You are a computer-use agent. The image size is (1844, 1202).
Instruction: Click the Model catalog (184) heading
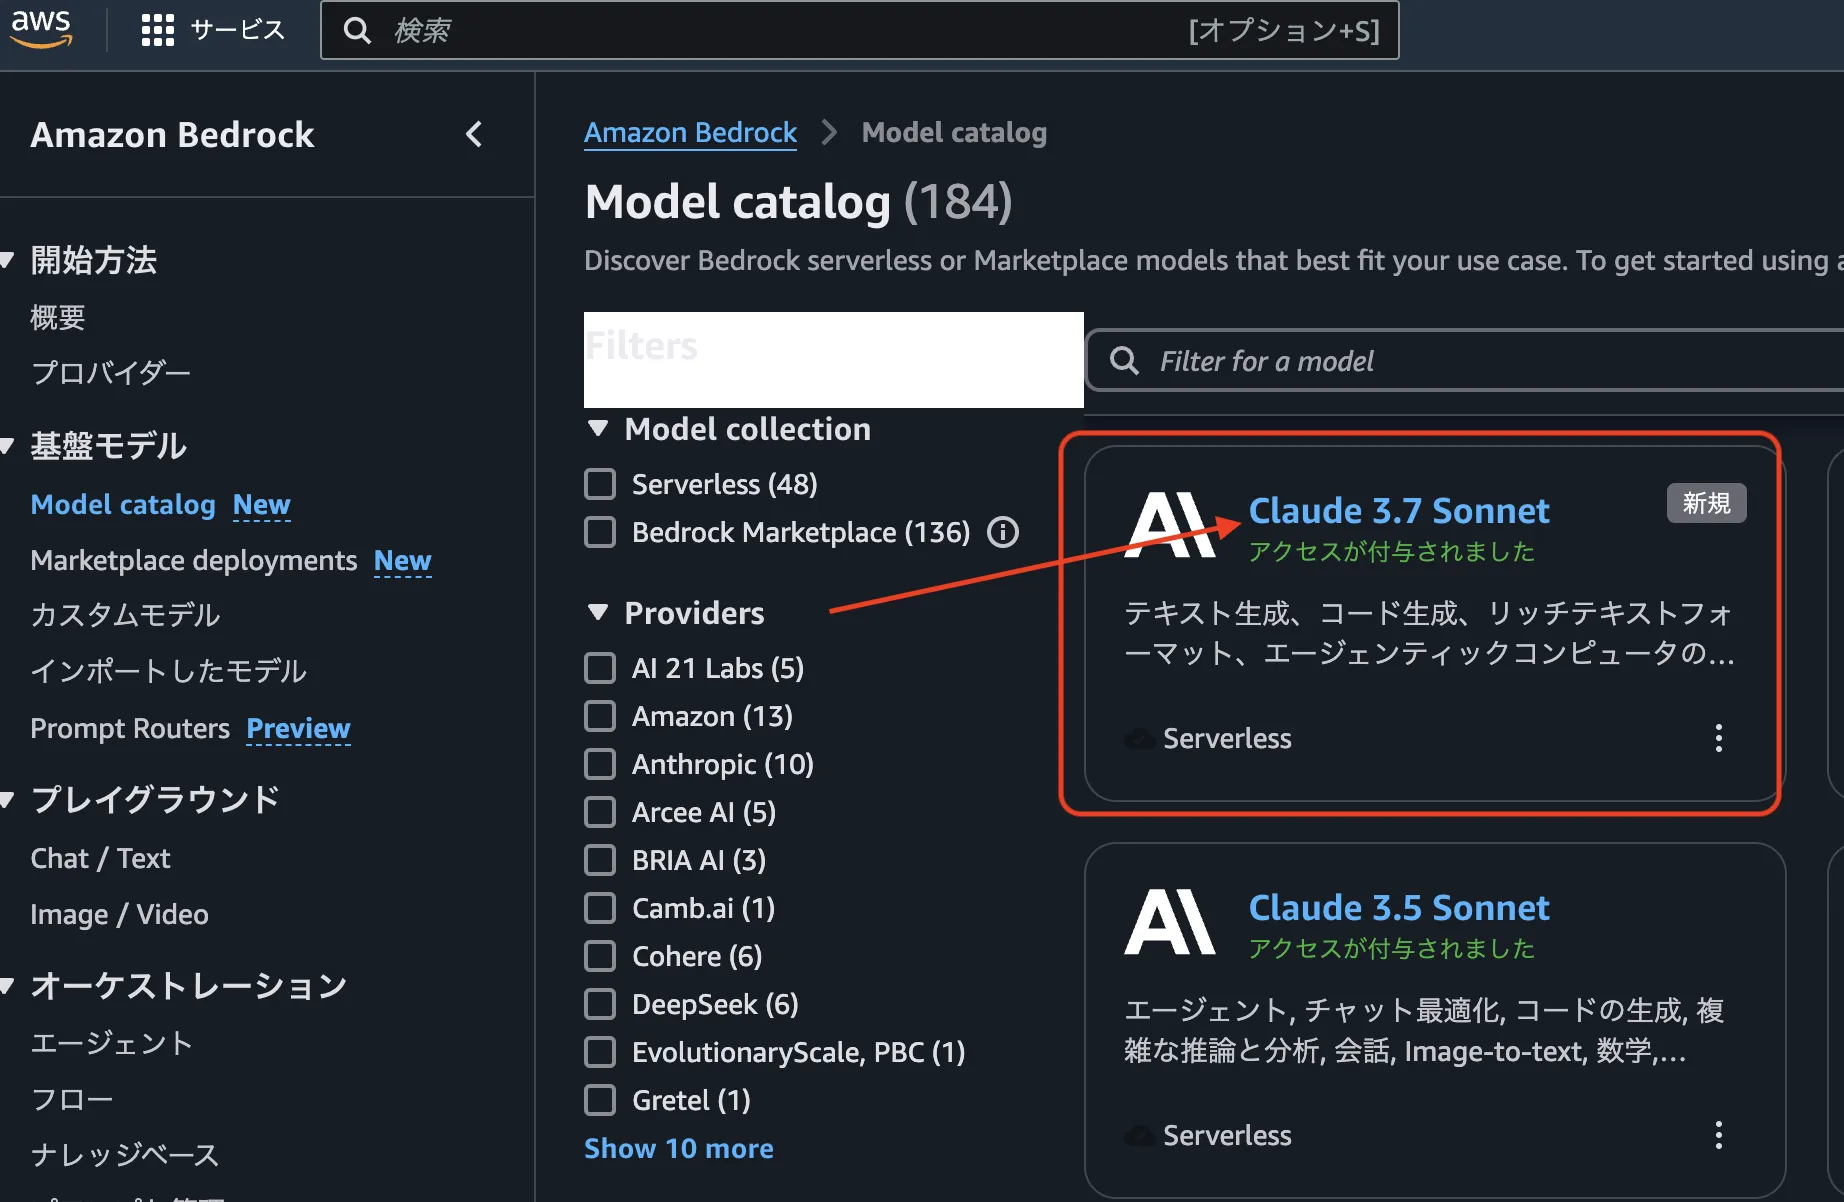click(x=798, y=201)
